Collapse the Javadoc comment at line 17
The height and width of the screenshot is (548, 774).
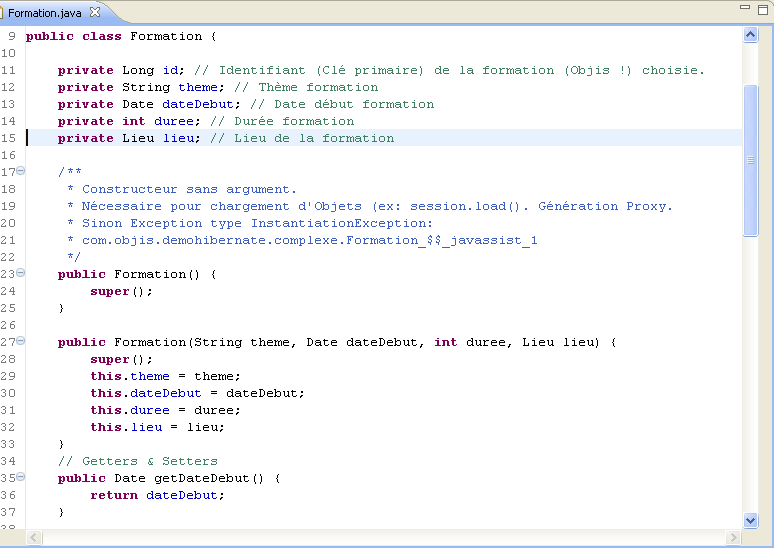point(21,171)
